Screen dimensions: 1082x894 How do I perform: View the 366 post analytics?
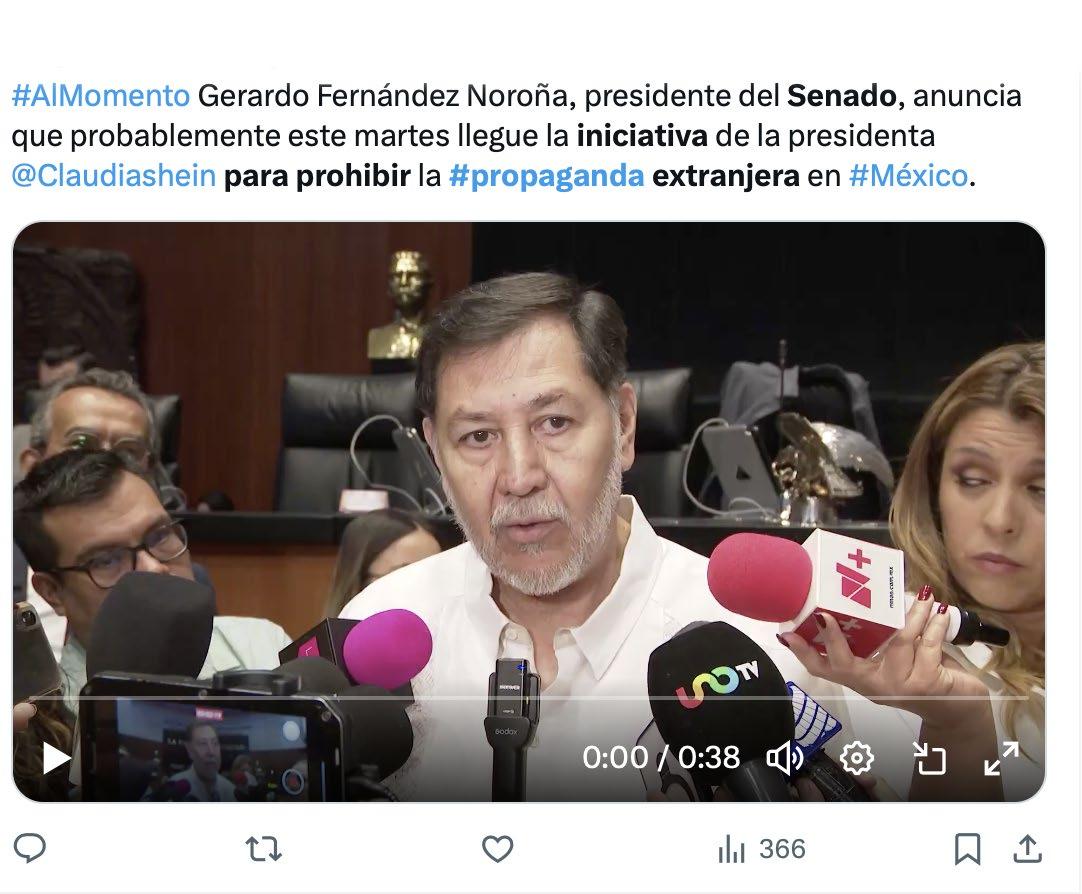pyautogui.click(x=762, y=848)
